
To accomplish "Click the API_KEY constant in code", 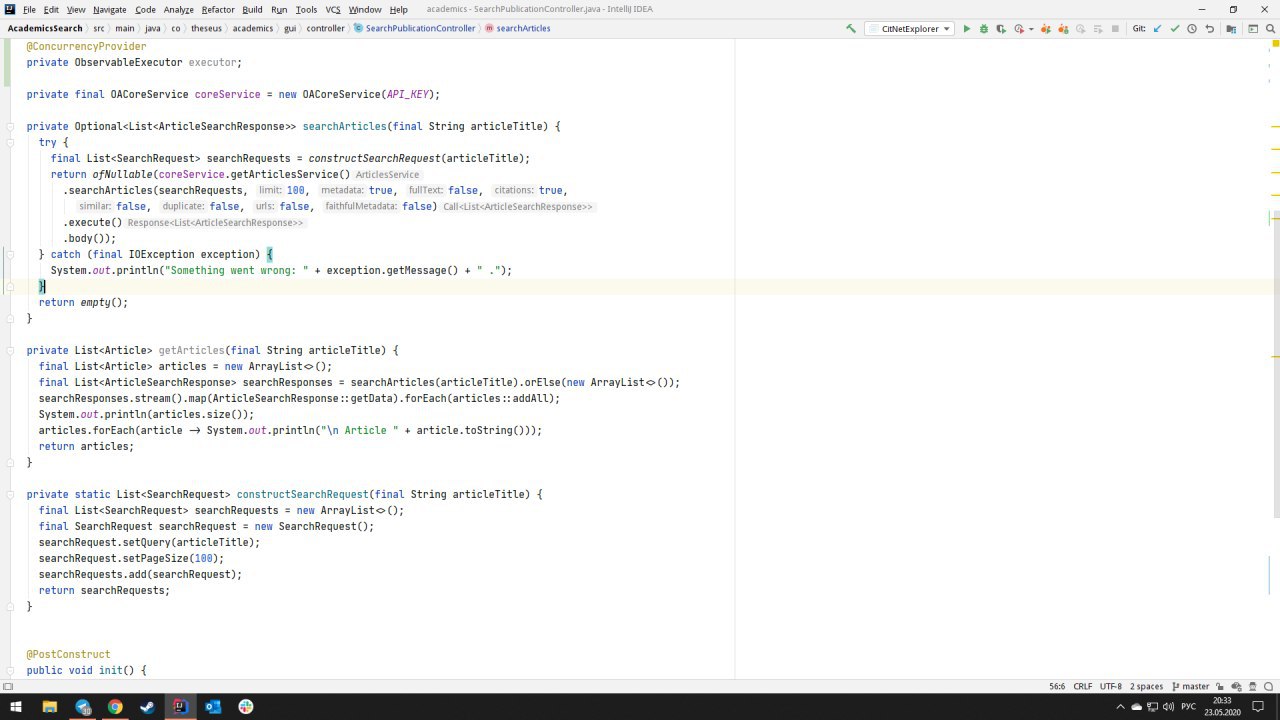I will coord(407,94).
